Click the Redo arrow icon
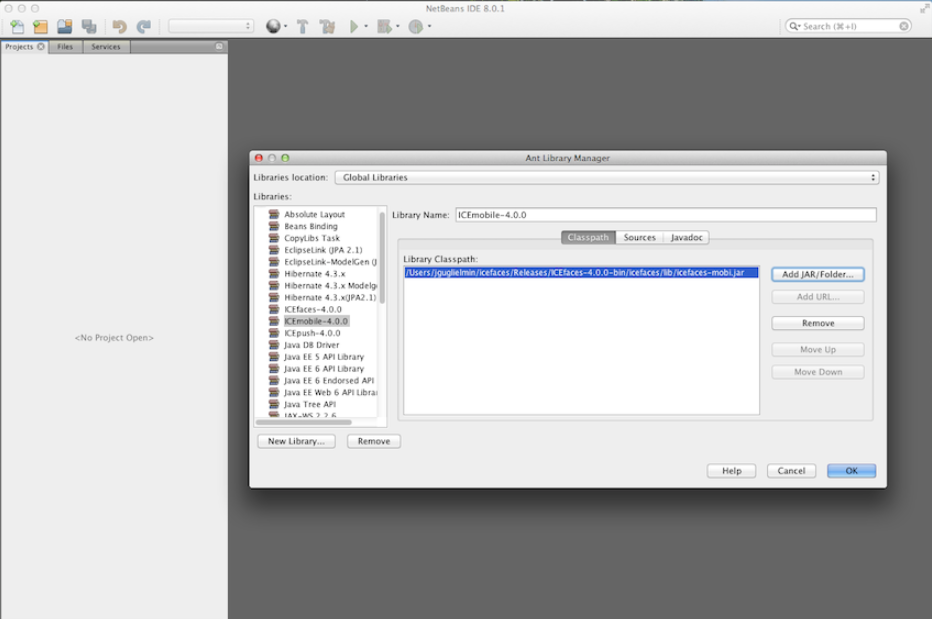 [144, 27]
